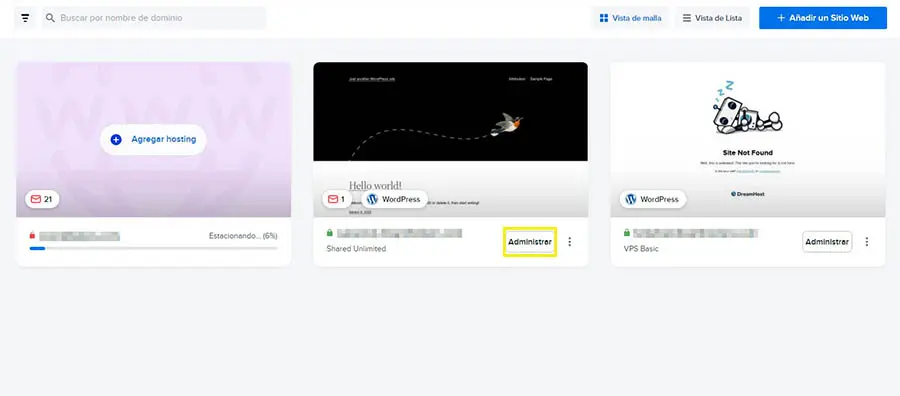The image size is (900, 396).
Task: Switch to Vista de malla
Action: click(x=630, y=18)
